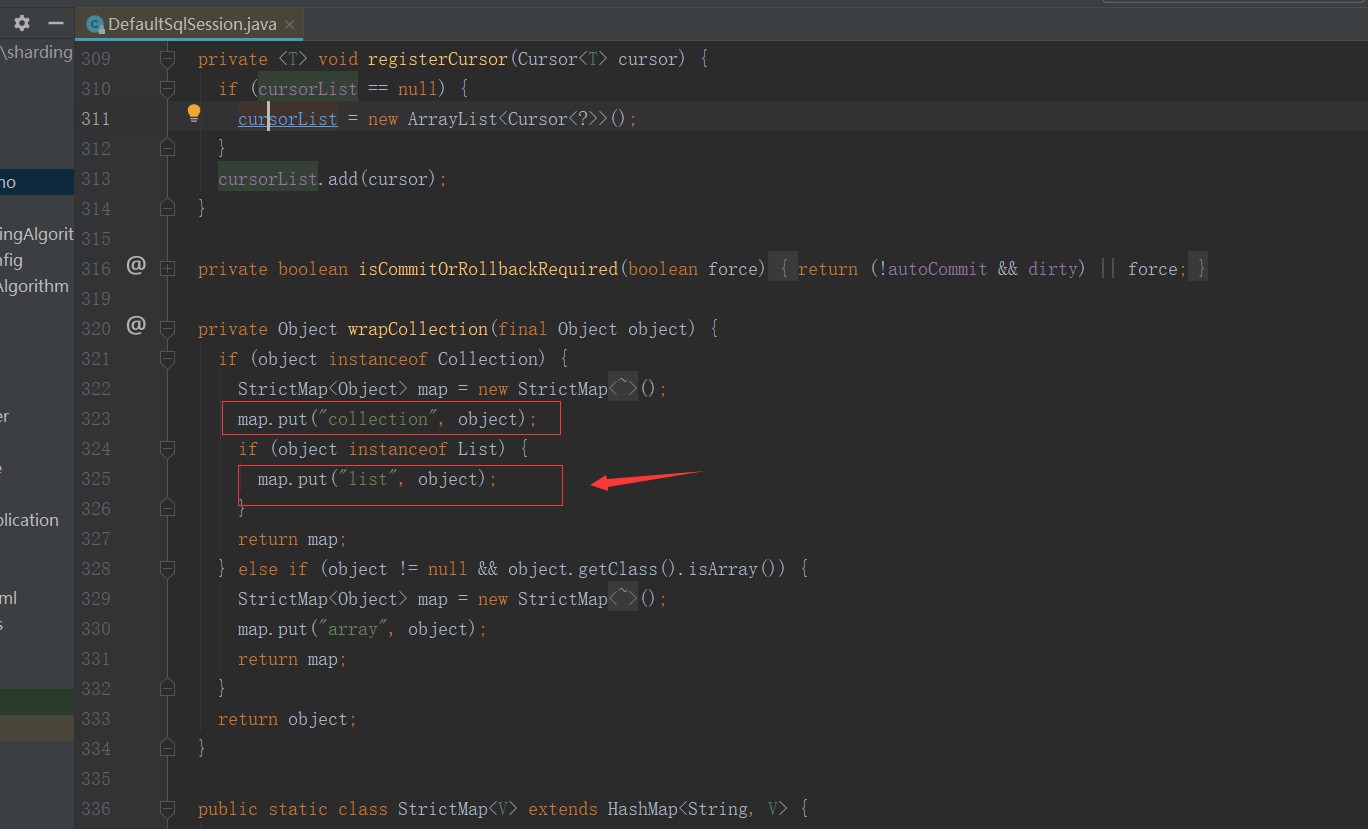Click fold end marker on line 334
This screenshot has width=1368, height=829.
coord(167,748)
